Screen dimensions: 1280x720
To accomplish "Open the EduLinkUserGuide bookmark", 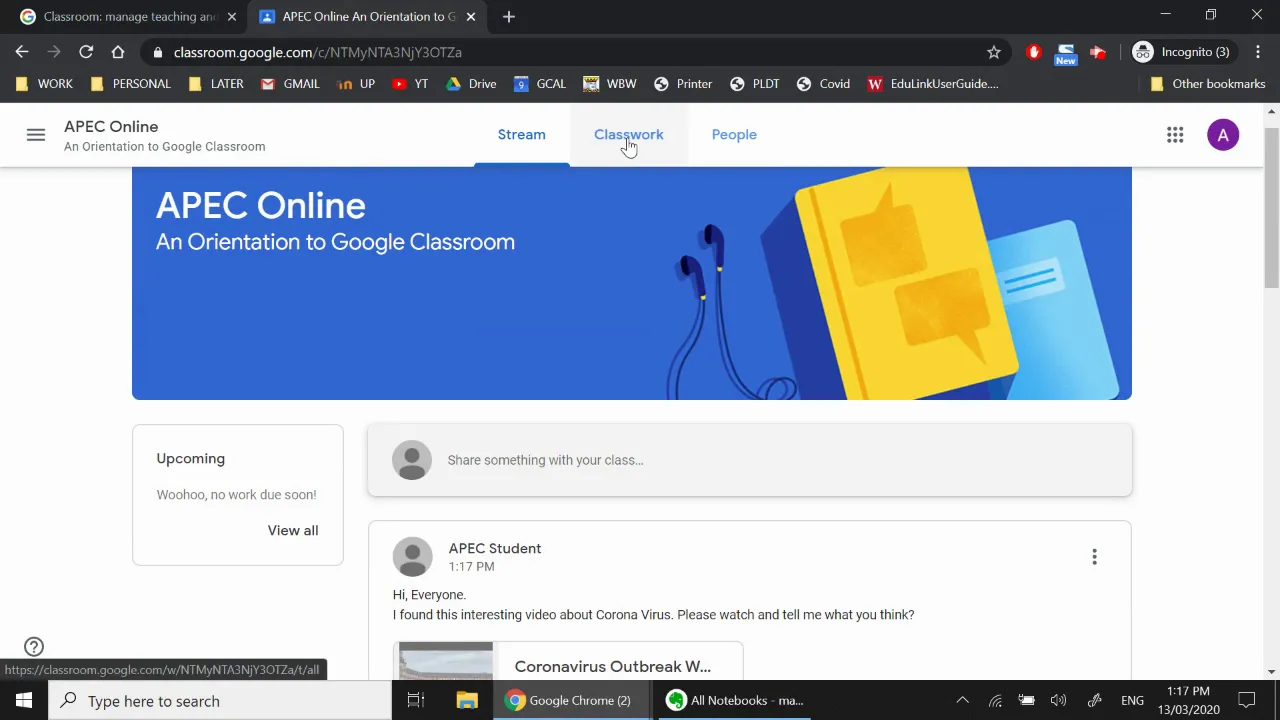I will pyautogui.click(x=933, y=84).
